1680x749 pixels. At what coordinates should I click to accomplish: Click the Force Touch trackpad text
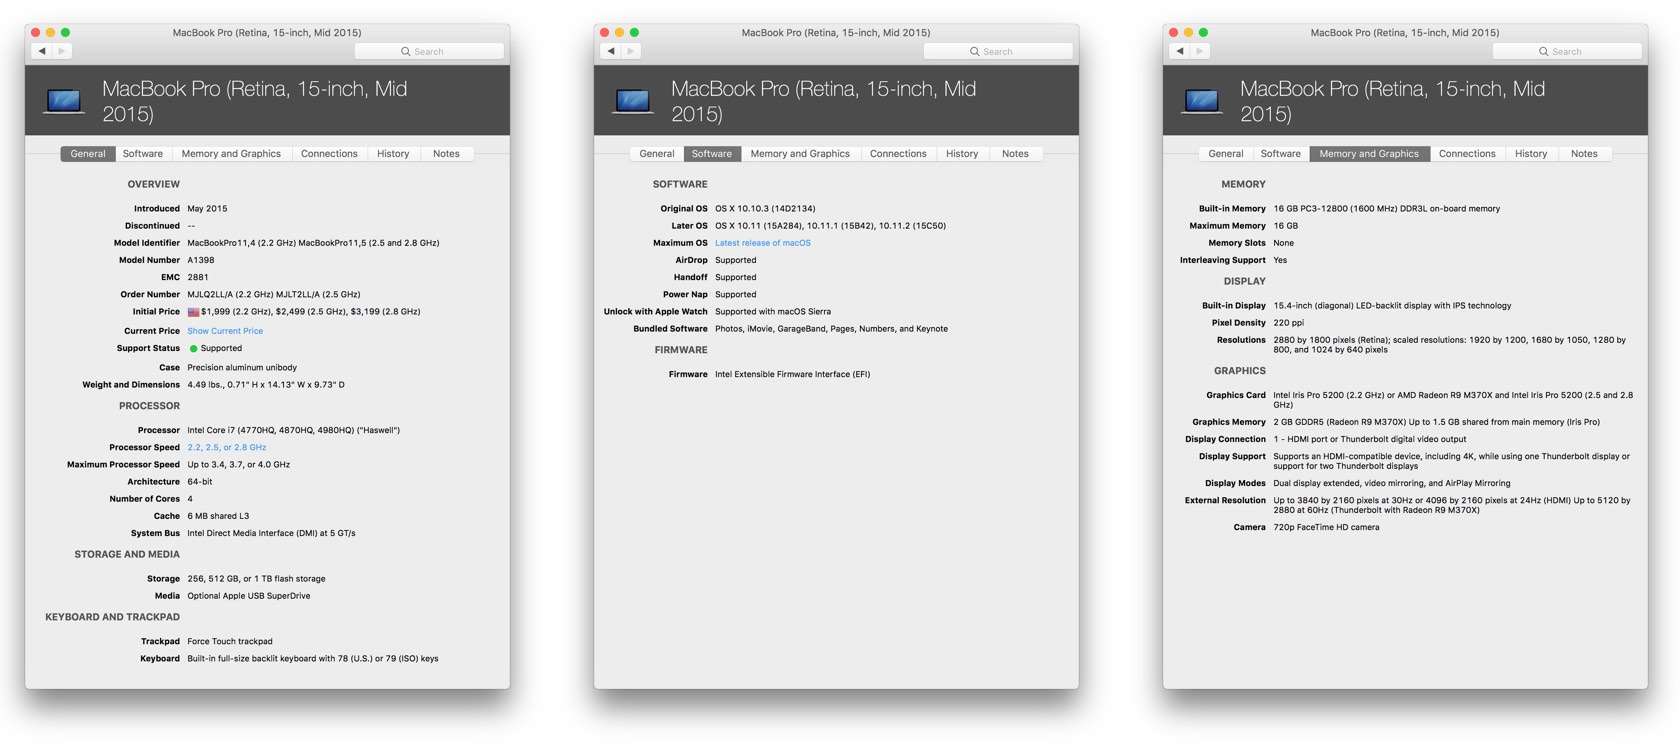[x=230, y=642]
